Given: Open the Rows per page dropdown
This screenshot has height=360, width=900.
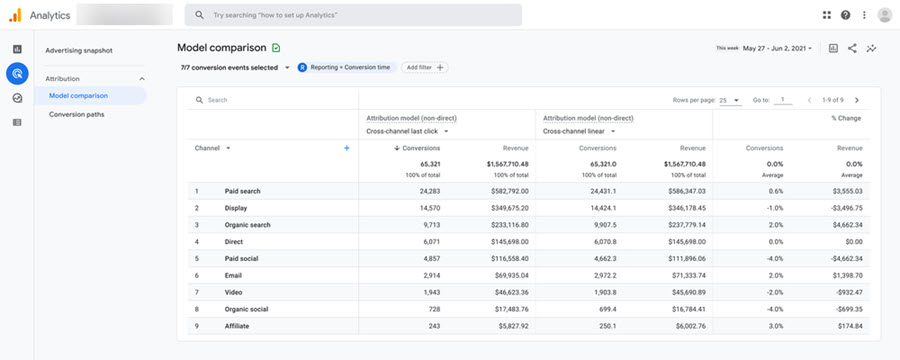Looking at the screenshot, I should [x=730, y=100].
